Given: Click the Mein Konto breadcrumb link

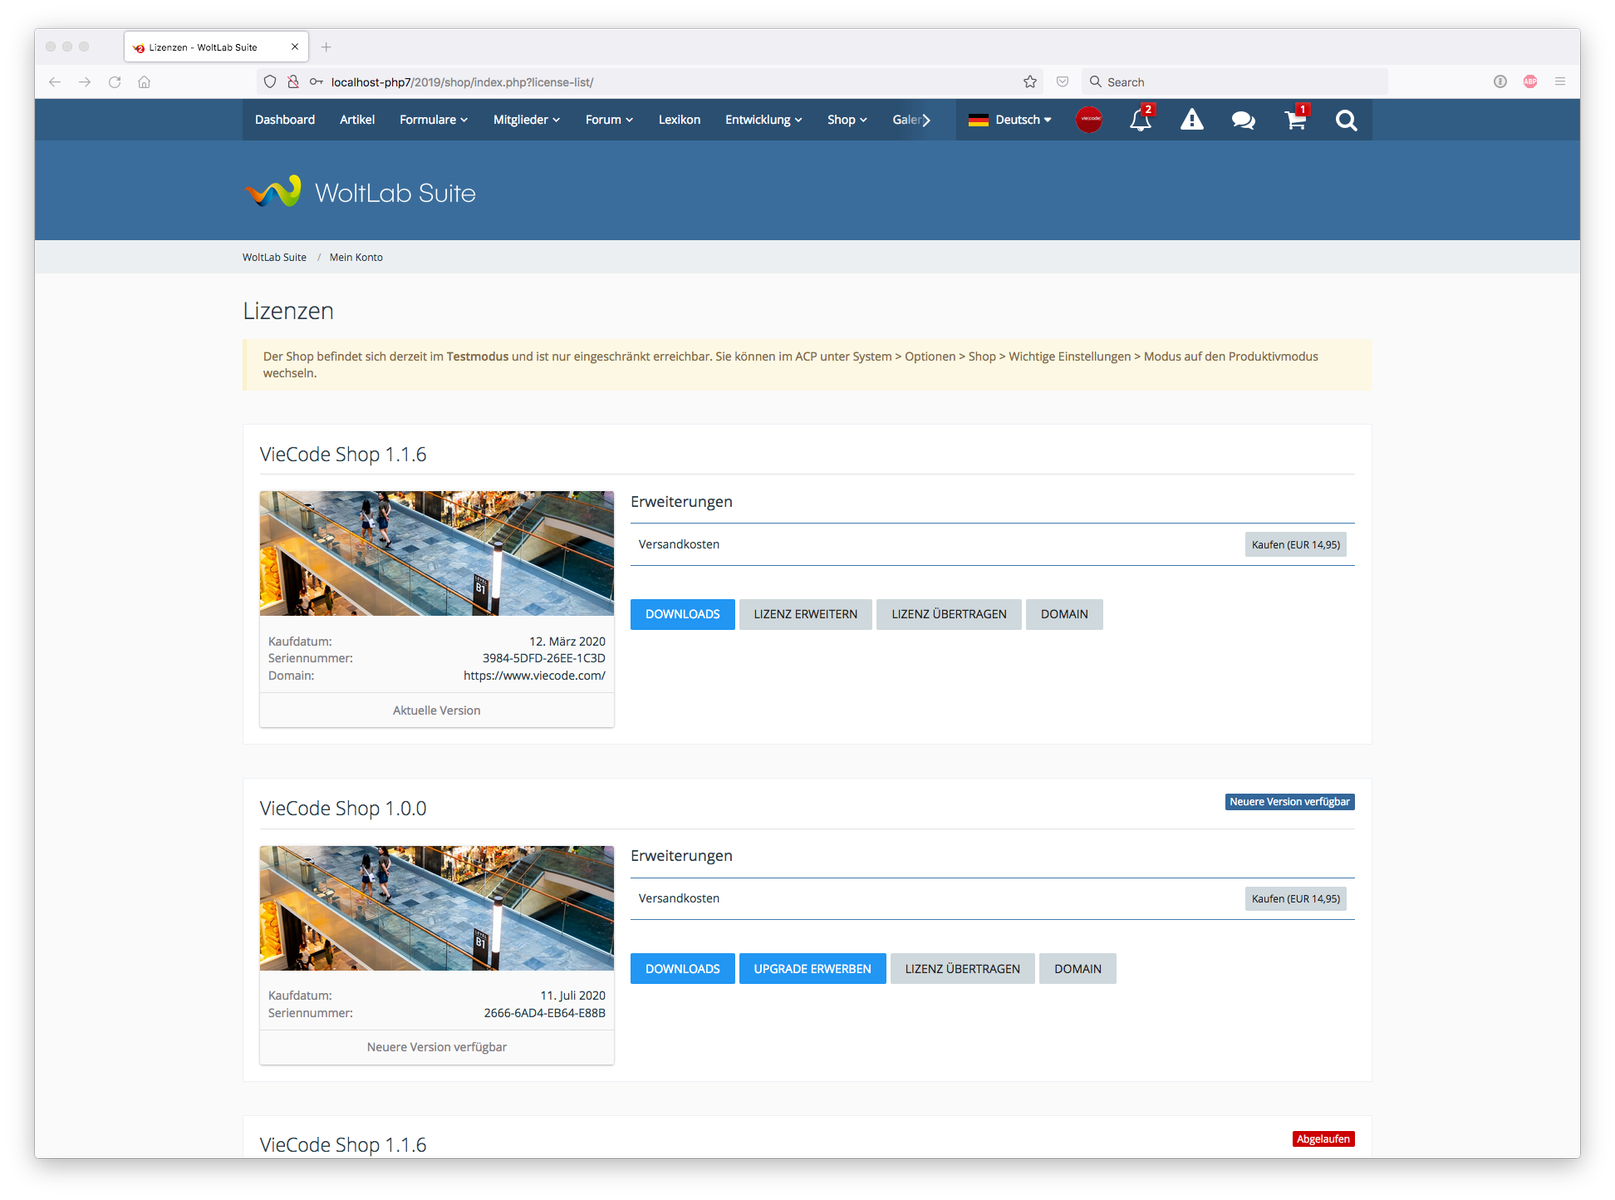Looking at the screenshot, I should click(x=356, y=258).
